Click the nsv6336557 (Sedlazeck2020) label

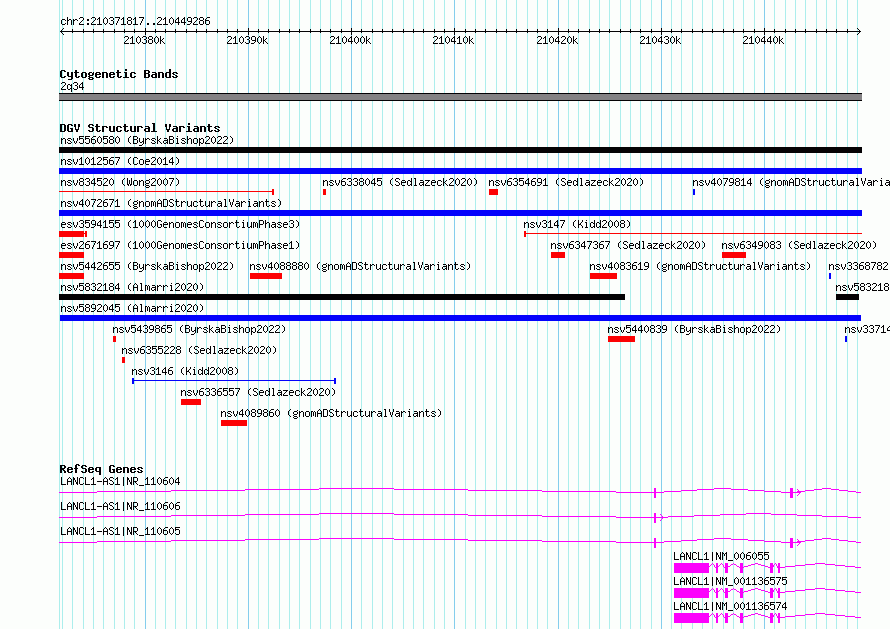258,392
